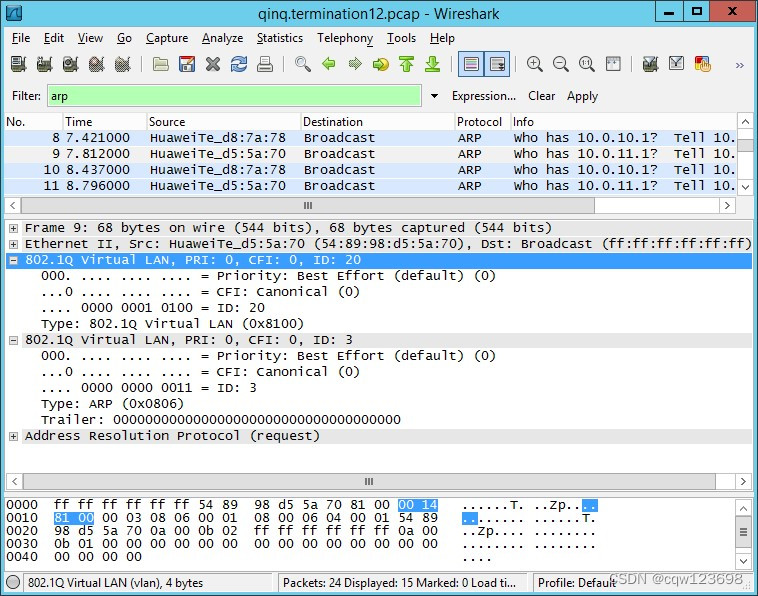Hex pane vertical scrollbar thumb

(743, 532)
